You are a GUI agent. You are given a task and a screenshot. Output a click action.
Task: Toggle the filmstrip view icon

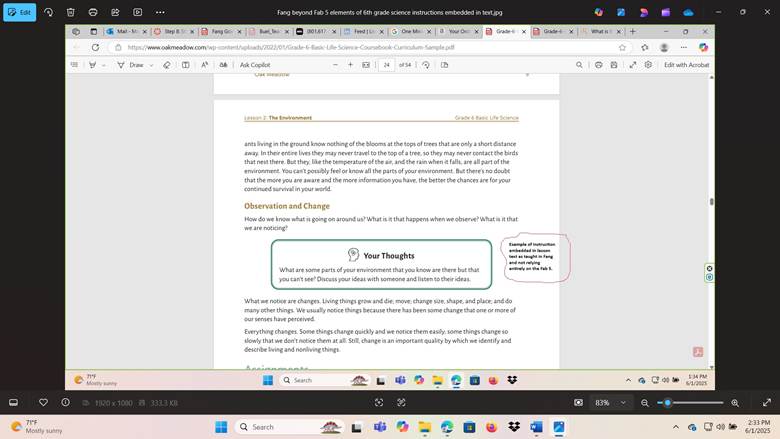[14, 402]
